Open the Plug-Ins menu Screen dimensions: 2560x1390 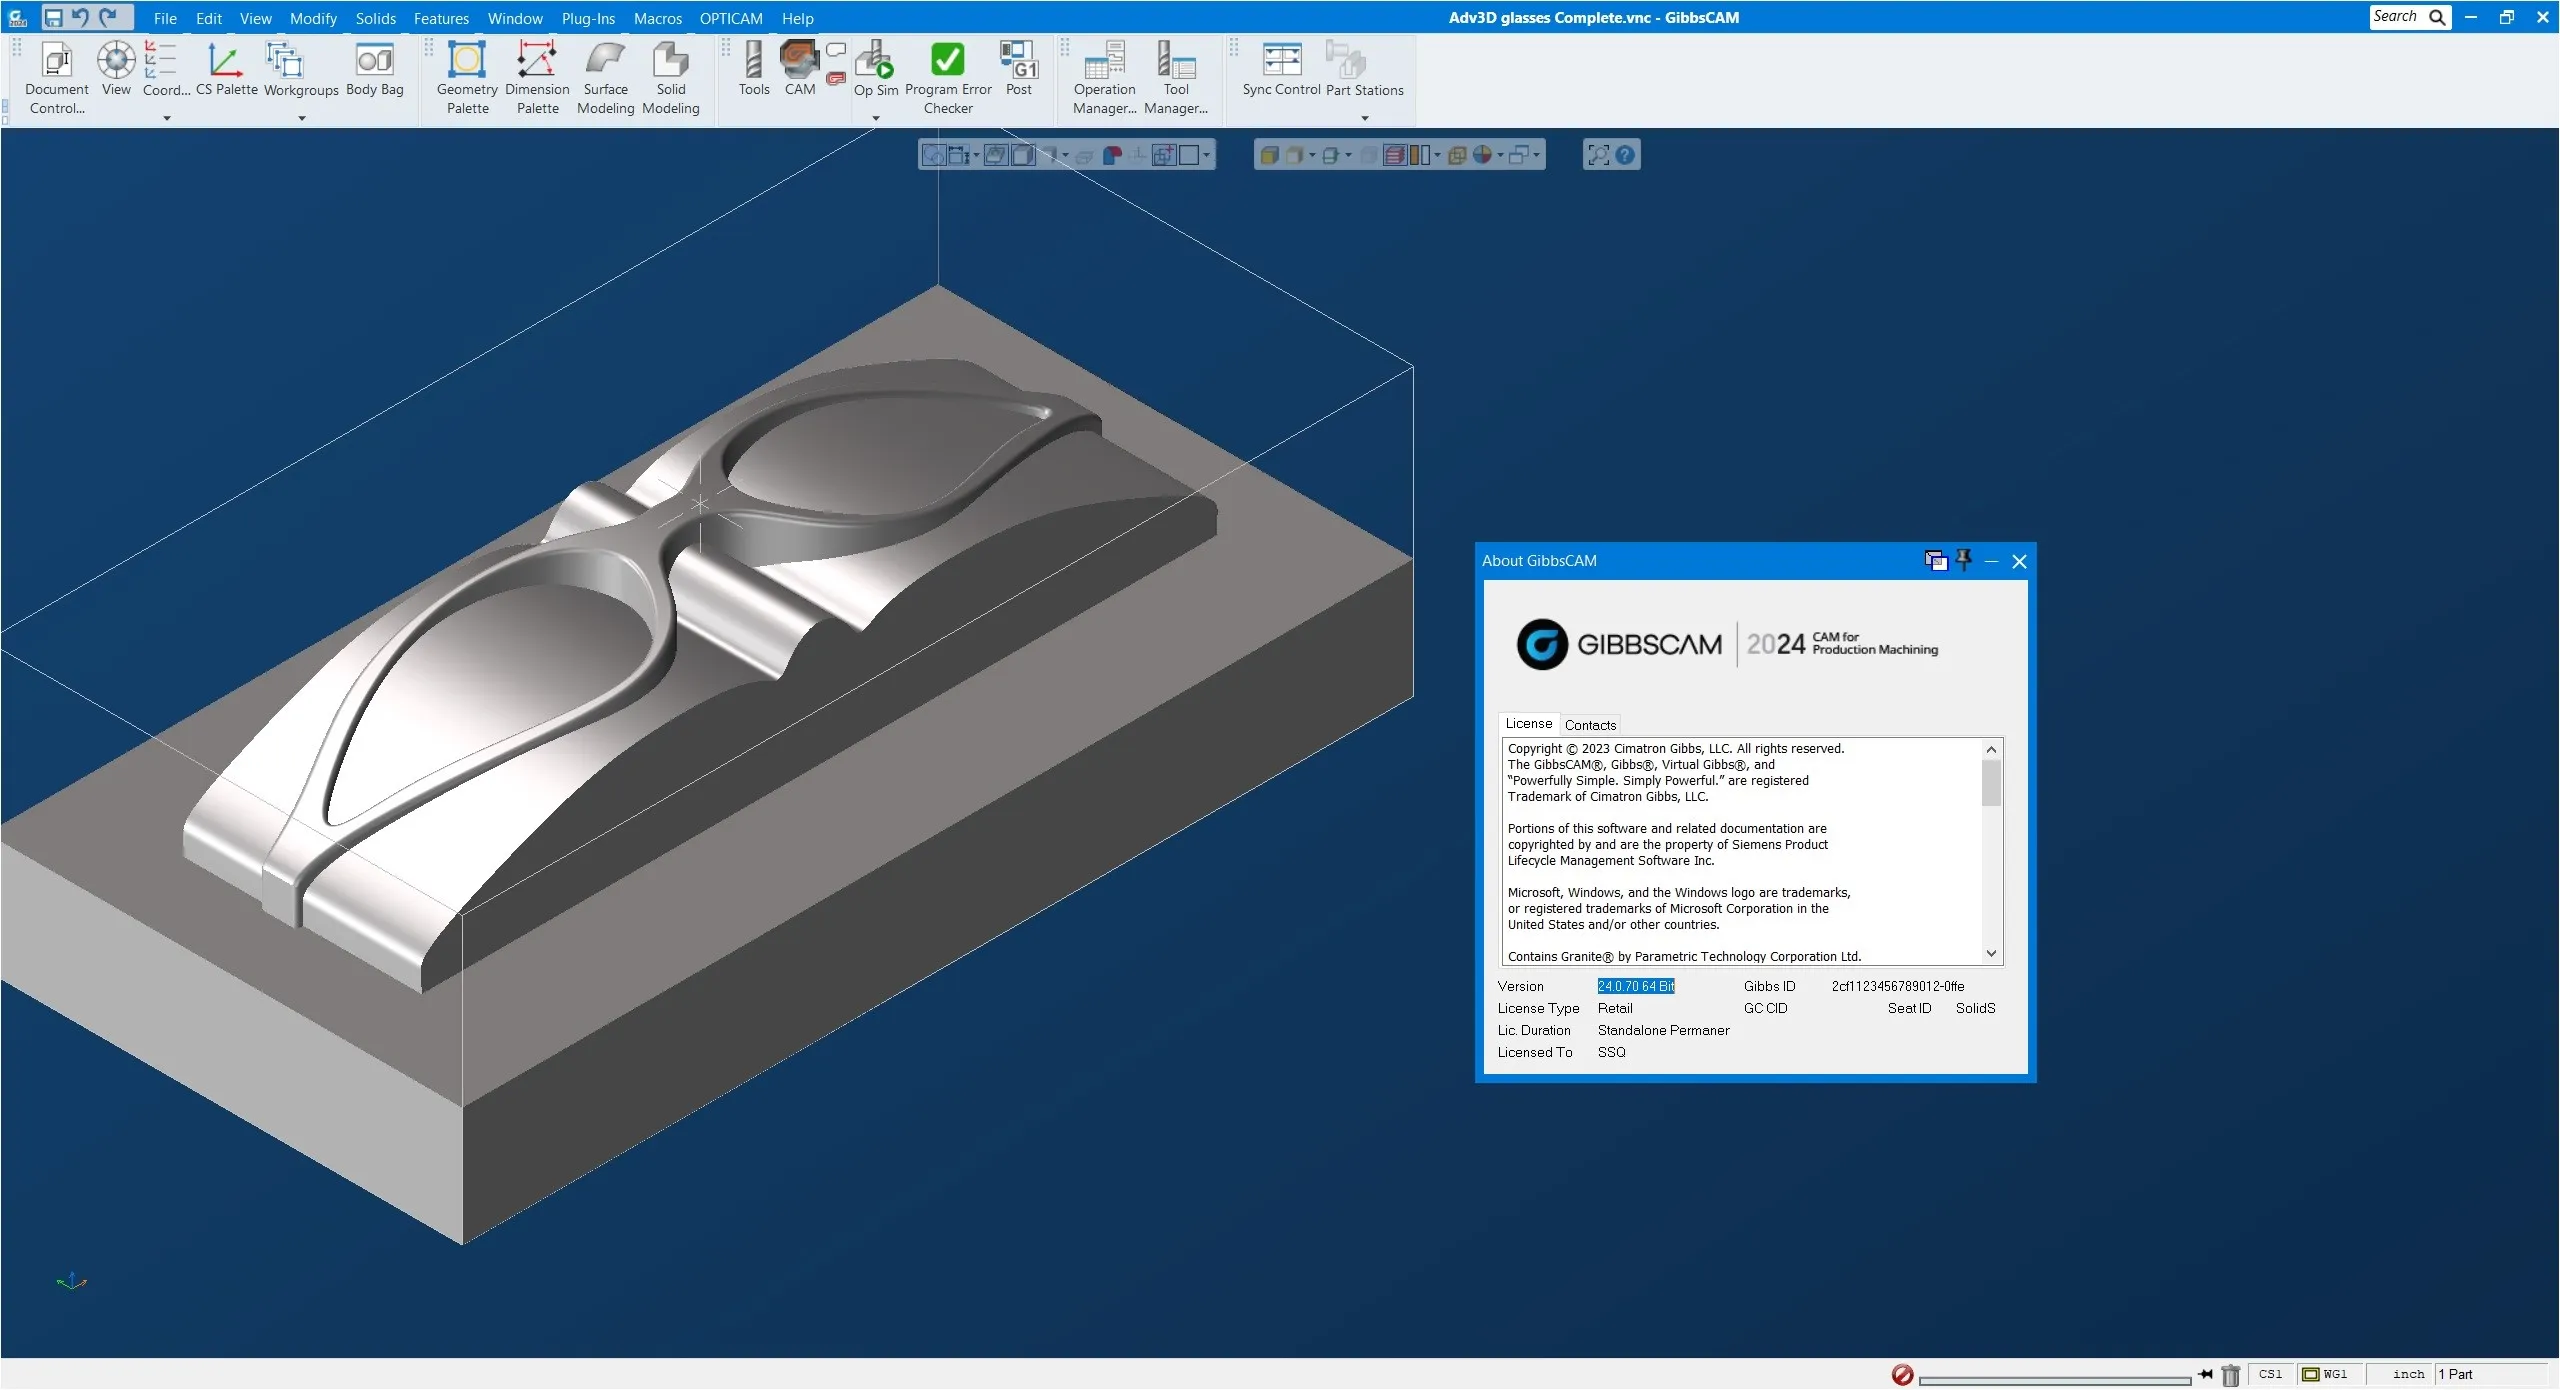587,18
